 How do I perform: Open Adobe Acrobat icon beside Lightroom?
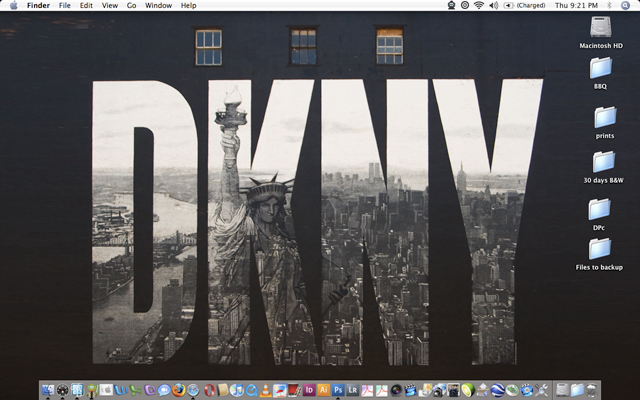click(x=367, y=391)
